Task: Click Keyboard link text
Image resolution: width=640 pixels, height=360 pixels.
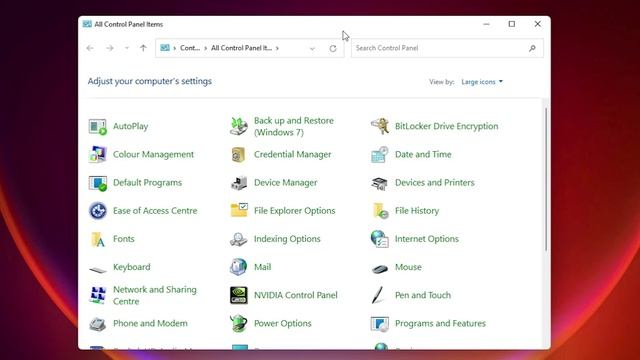Action: (x=131, y=267)
